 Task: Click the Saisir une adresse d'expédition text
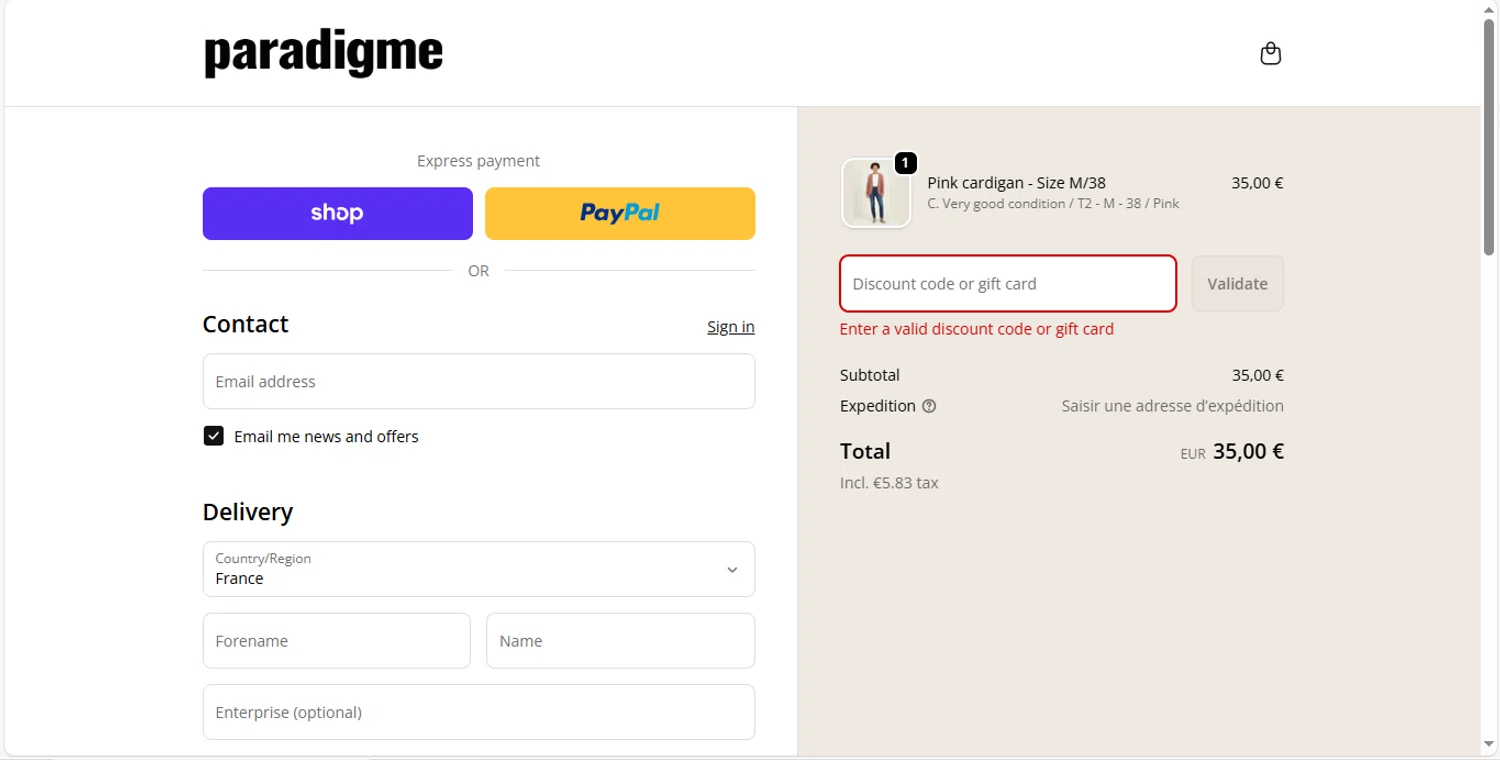point(1172,406)
